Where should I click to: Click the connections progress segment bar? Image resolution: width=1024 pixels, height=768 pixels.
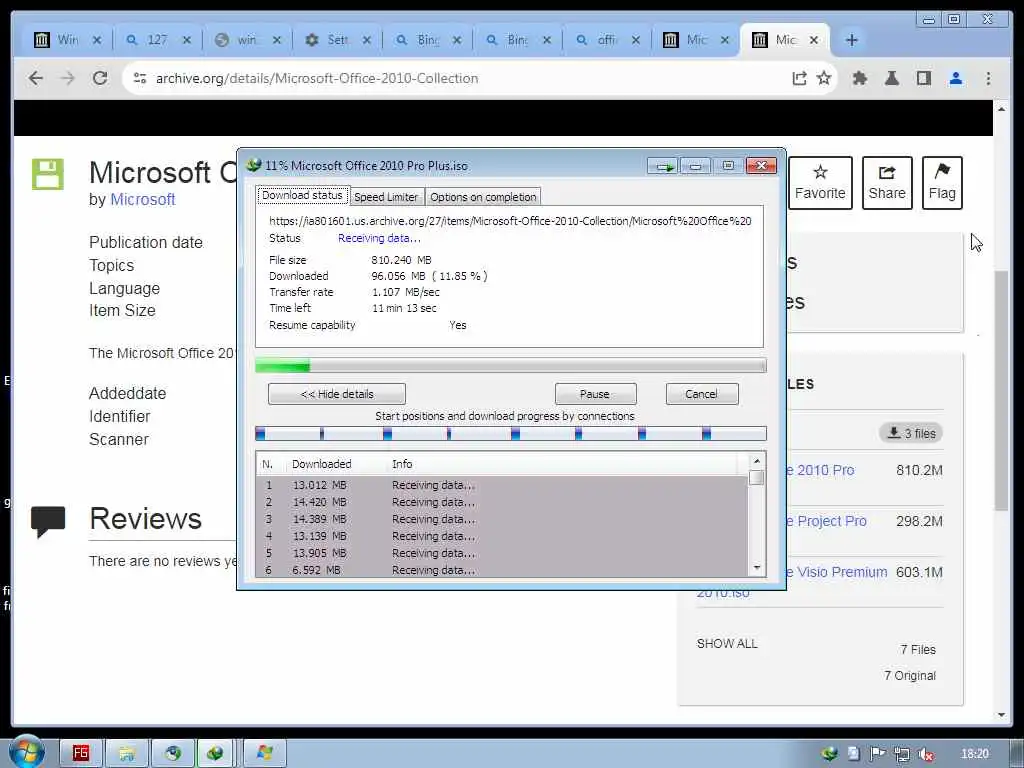[x=511, y=433]
